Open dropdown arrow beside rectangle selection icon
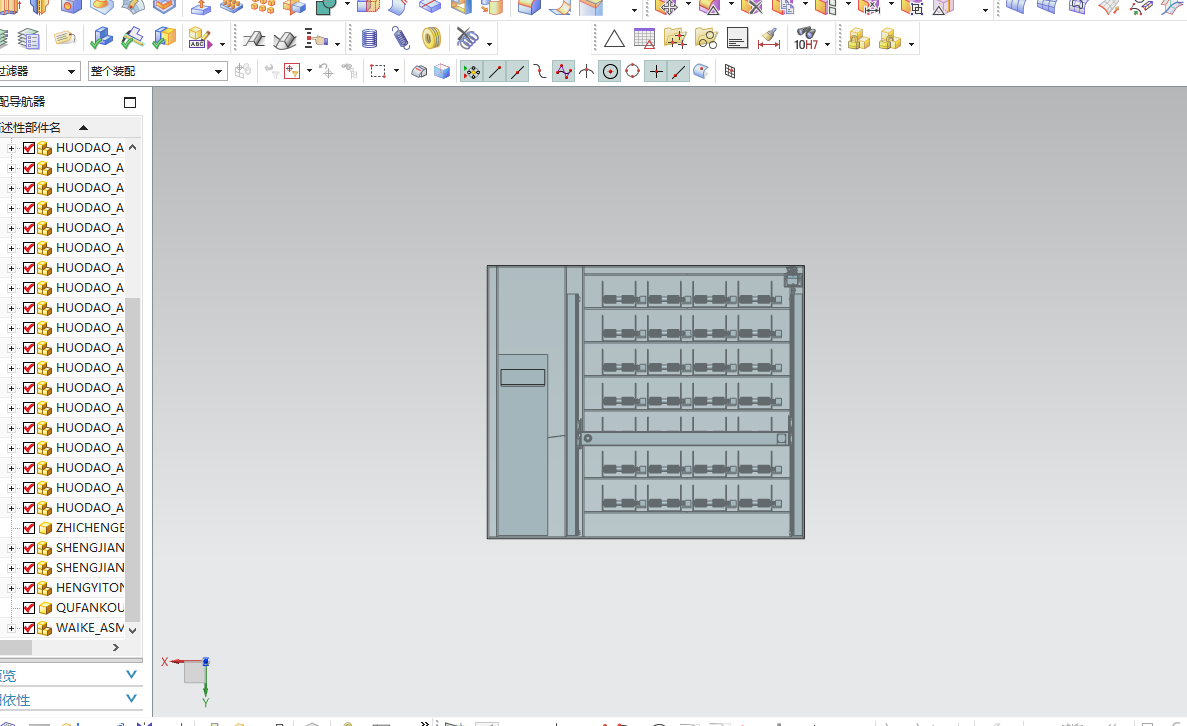Screen dimensions: 1187x726 tap(396, 71)
